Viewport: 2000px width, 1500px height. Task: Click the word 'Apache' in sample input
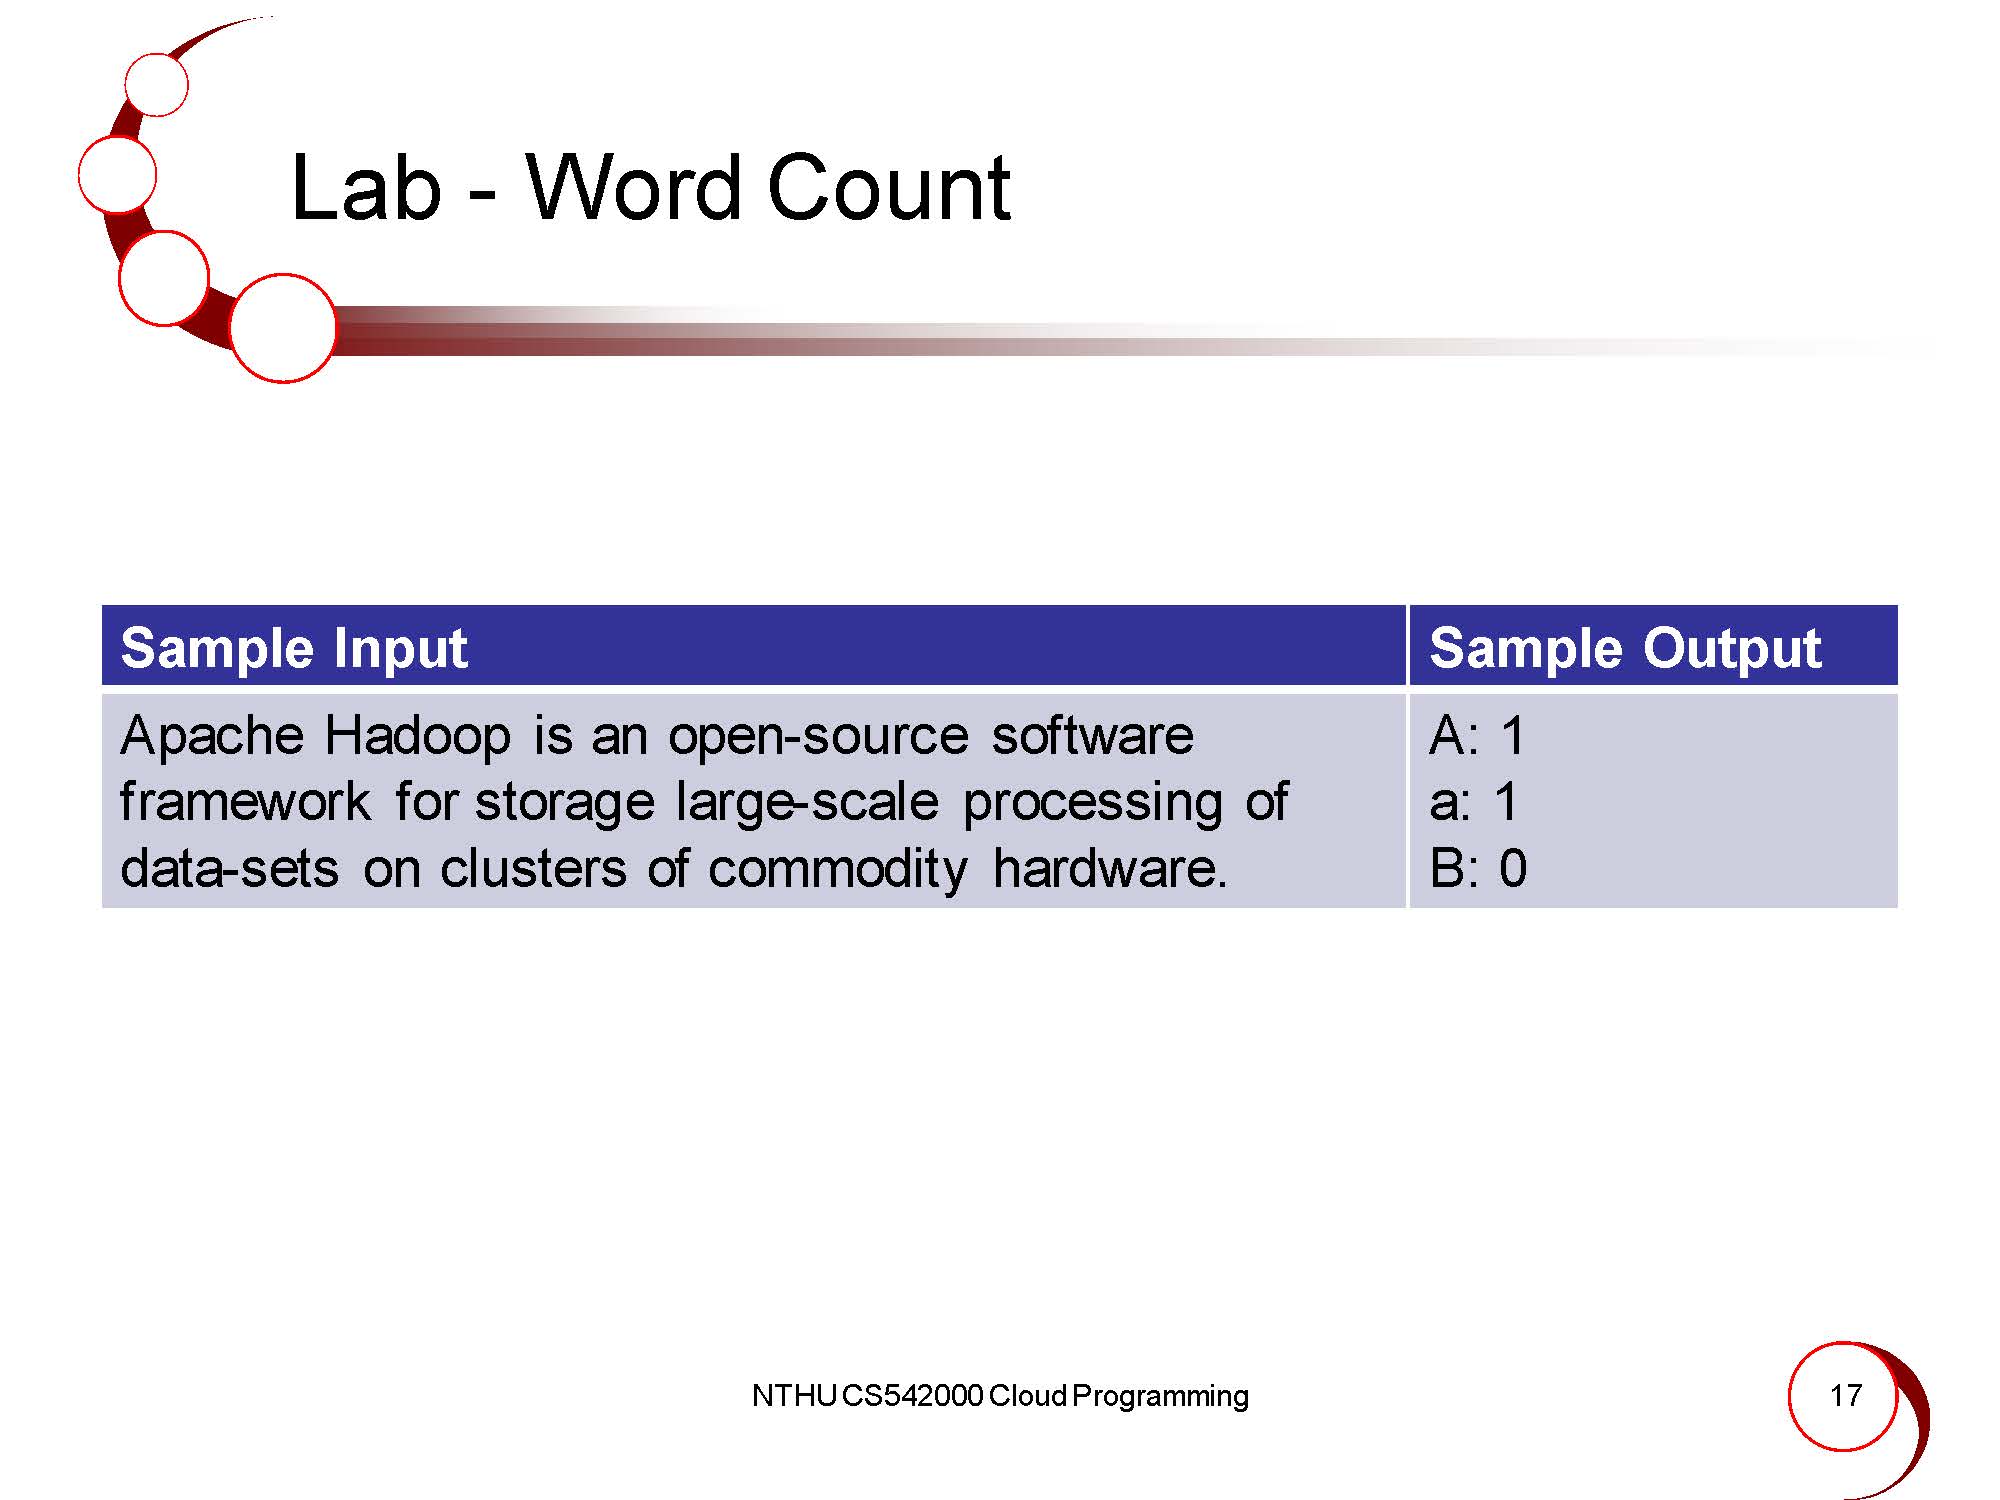[212, 737]
